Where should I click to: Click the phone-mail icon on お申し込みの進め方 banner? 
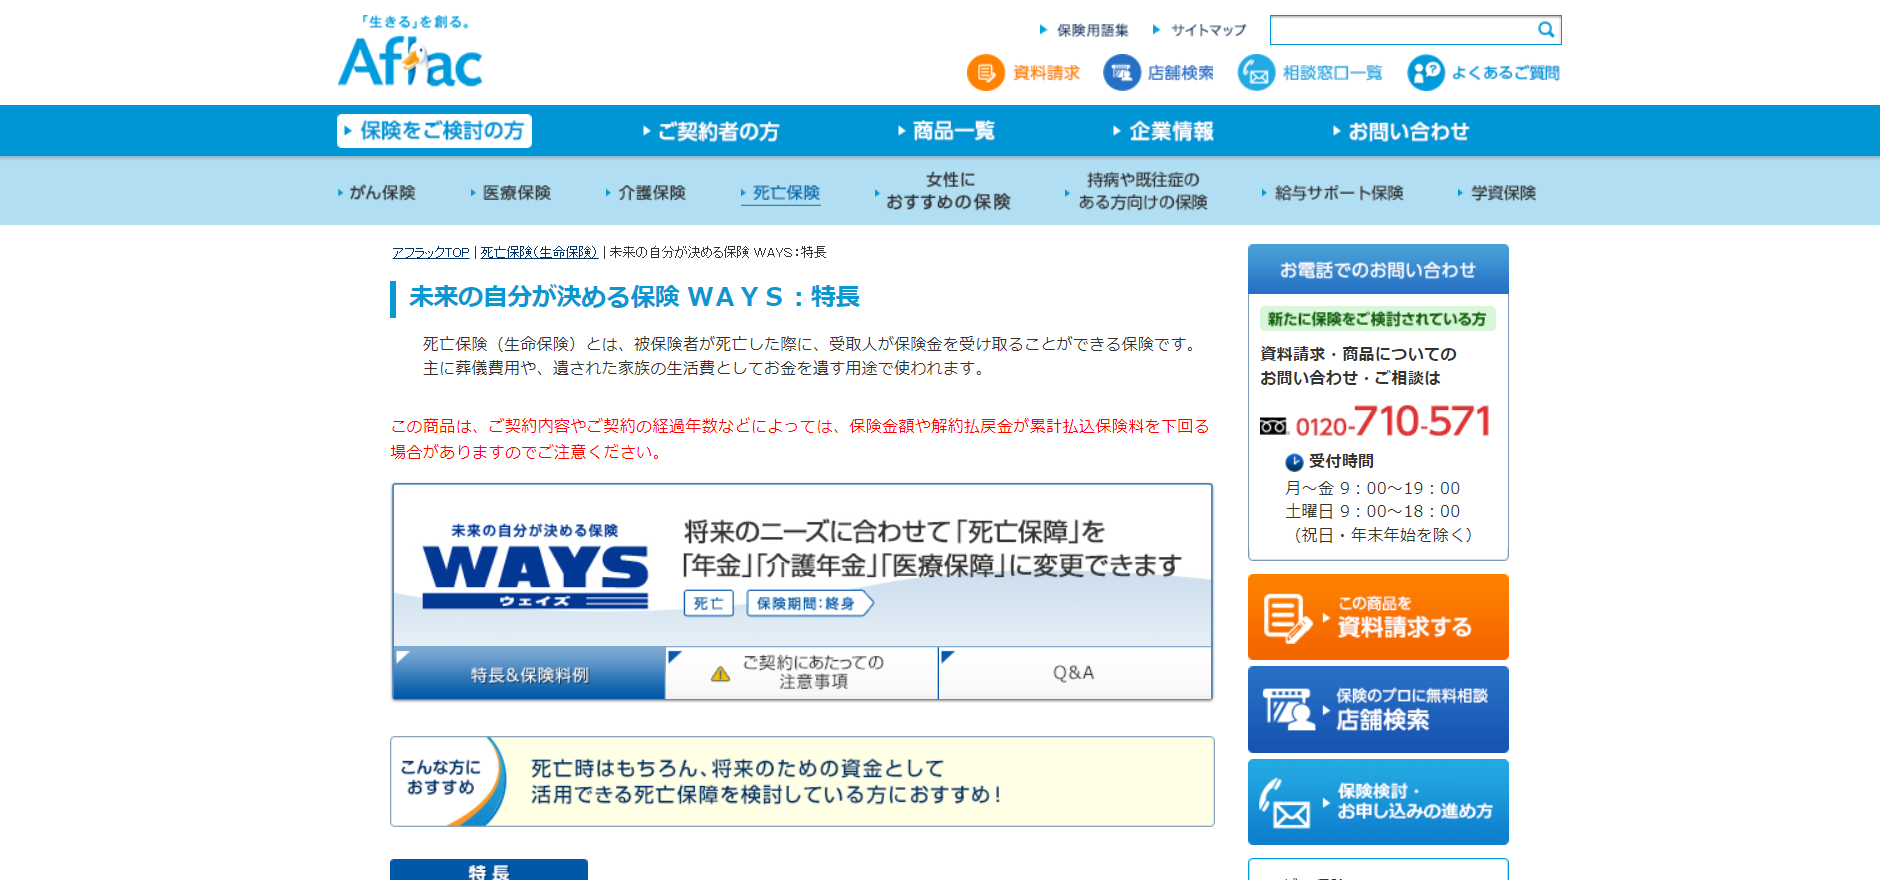tap(1285, 803)
